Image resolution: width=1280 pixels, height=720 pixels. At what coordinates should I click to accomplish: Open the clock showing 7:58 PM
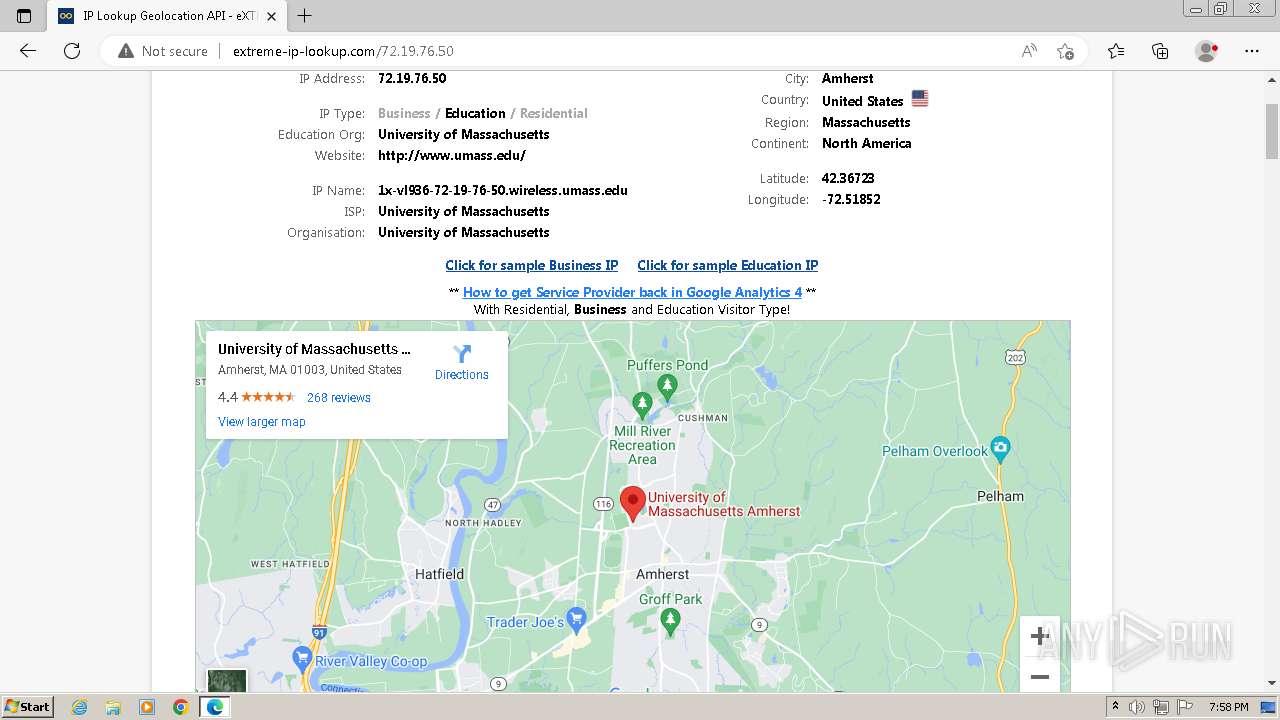pos(1229,707)
